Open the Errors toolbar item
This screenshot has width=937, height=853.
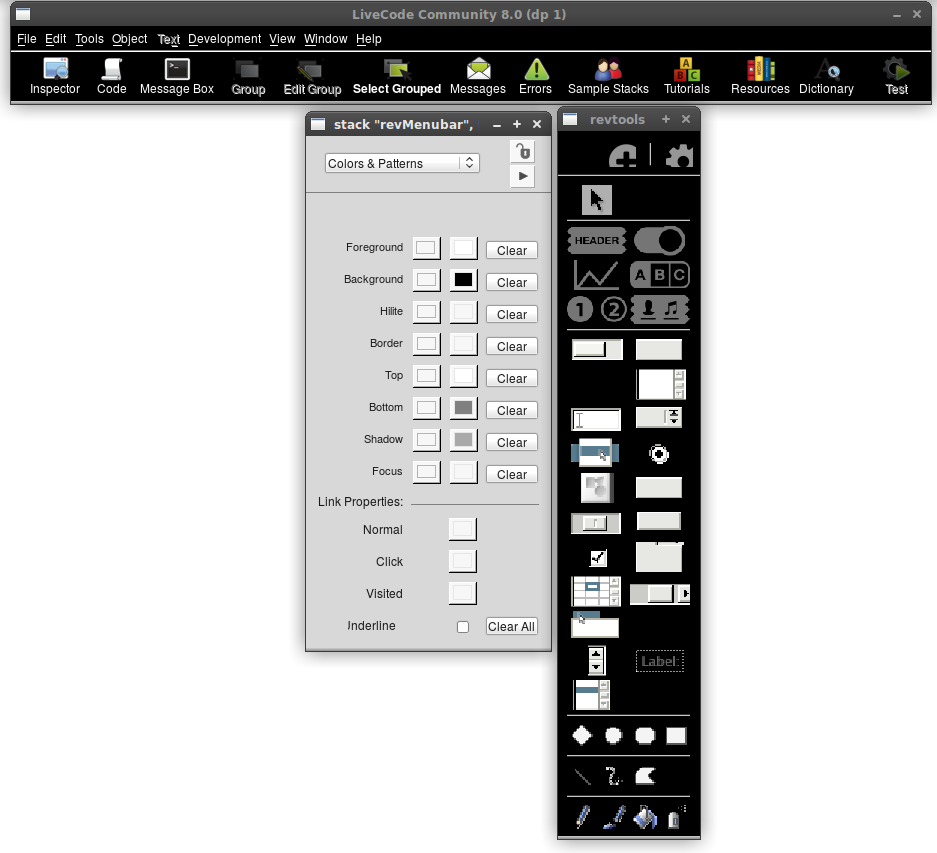[535, 76]
